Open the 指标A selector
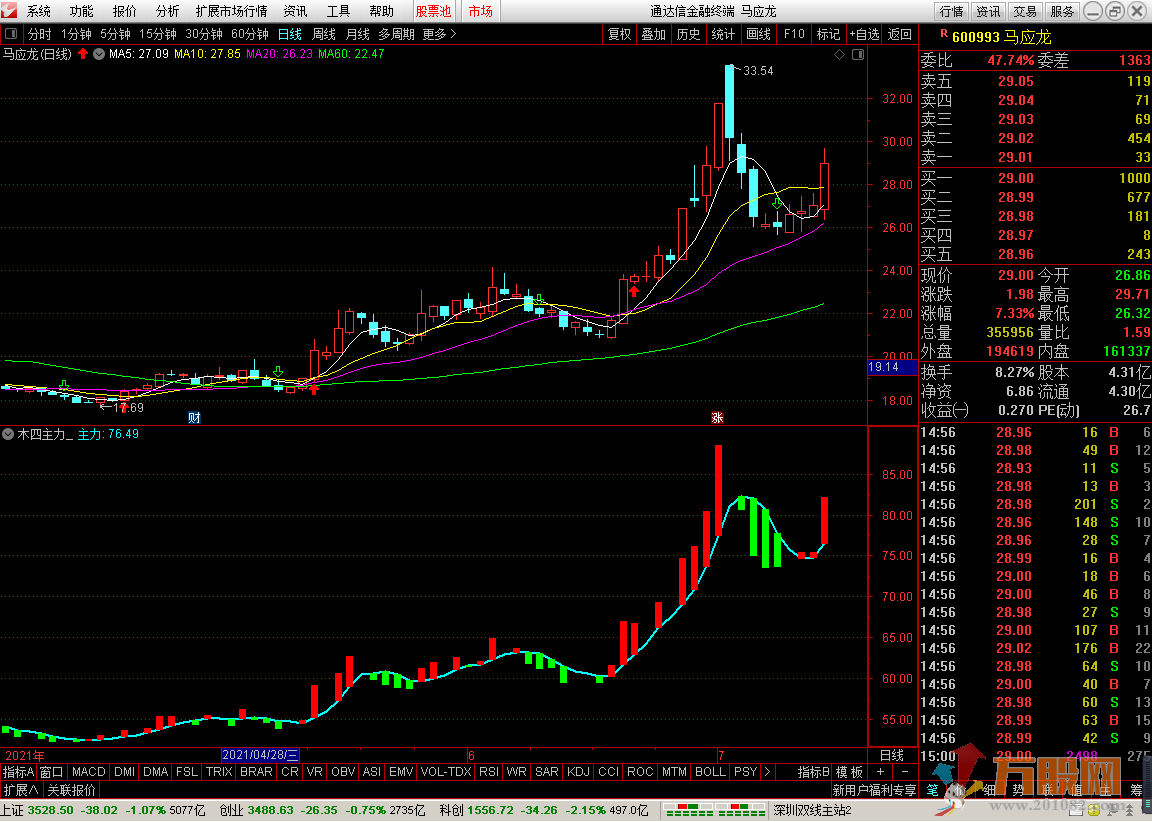Viewport: 1152px width, 822px height. 18,771
